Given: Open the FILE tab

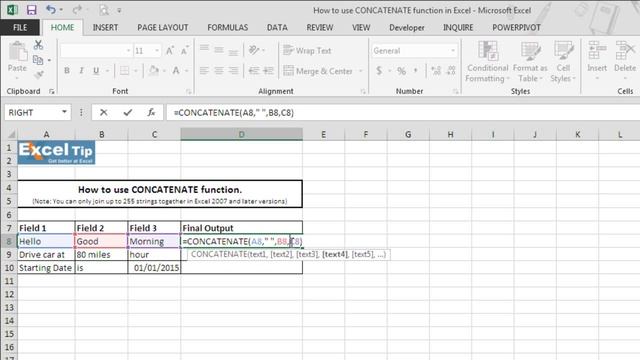Looking at the screenshot, I should [x=20, y=27].
